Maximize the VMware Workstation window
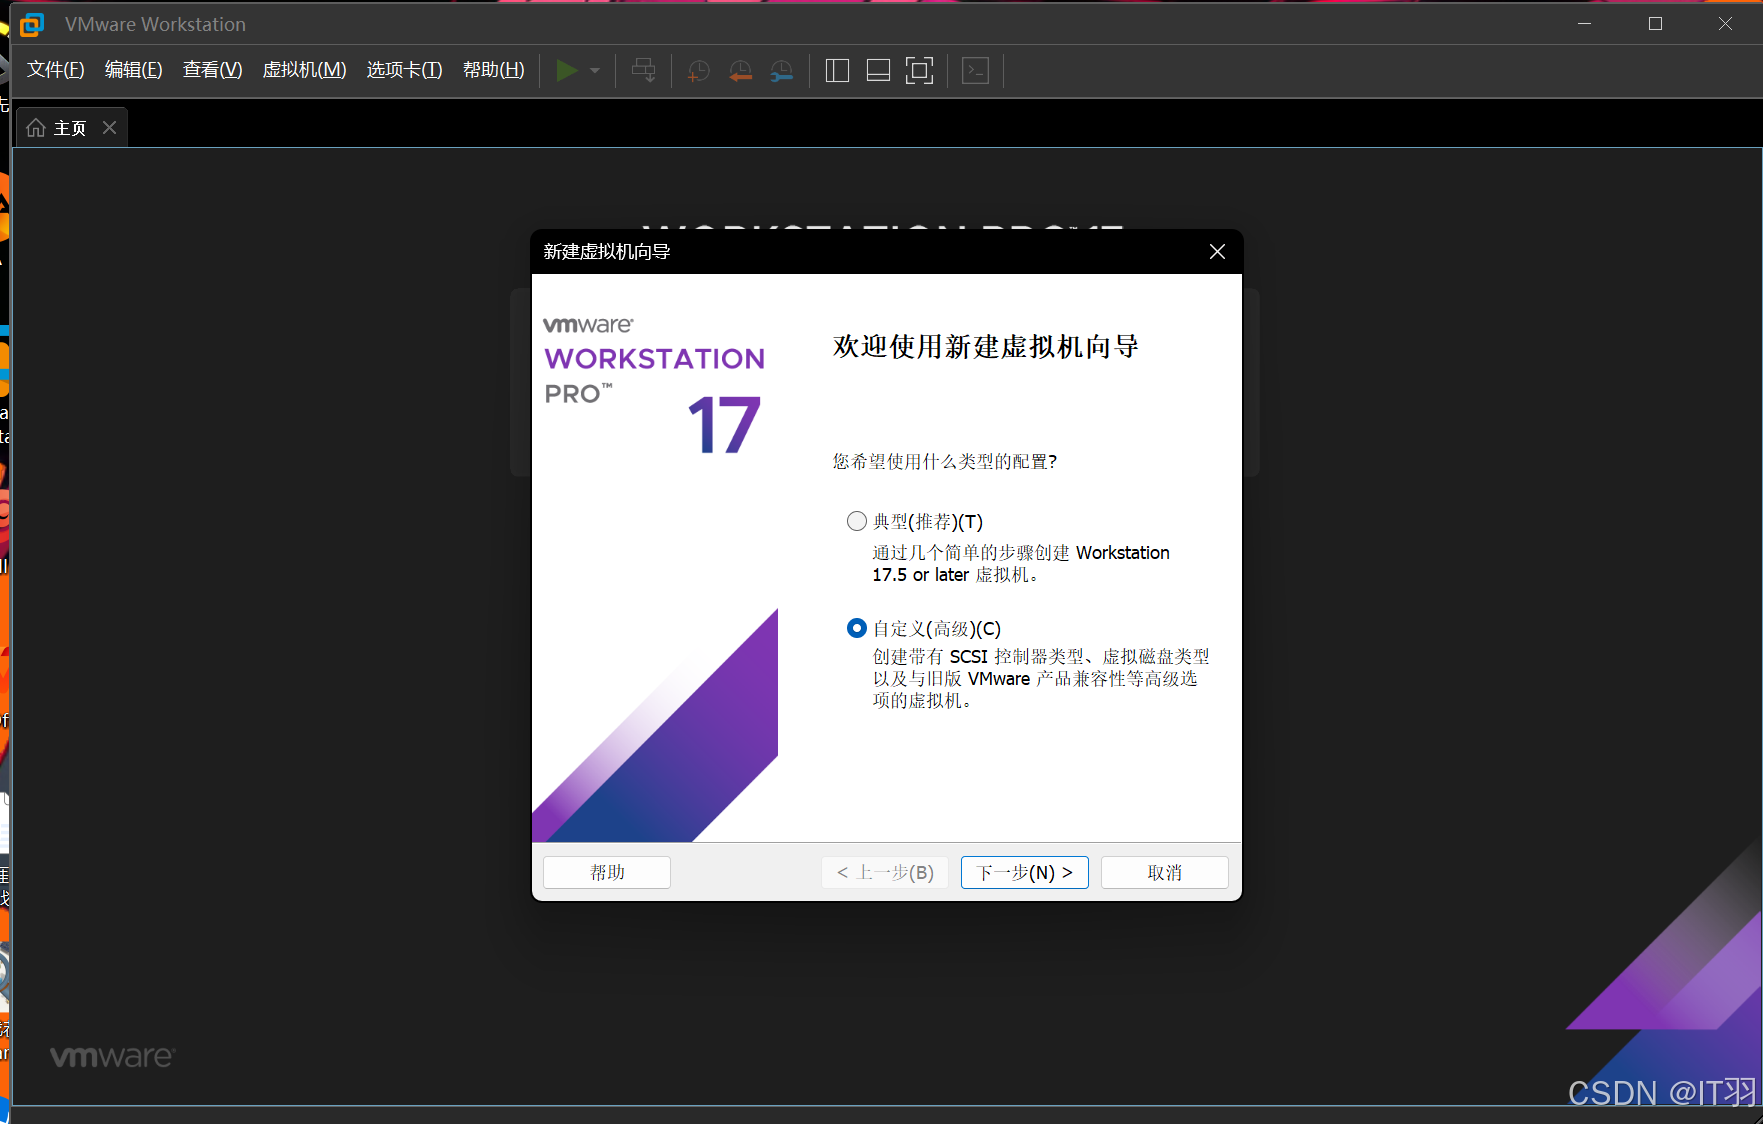Image resolution: width=1763 pixels, height=1124 pixels. click(x=1656, y=24)
